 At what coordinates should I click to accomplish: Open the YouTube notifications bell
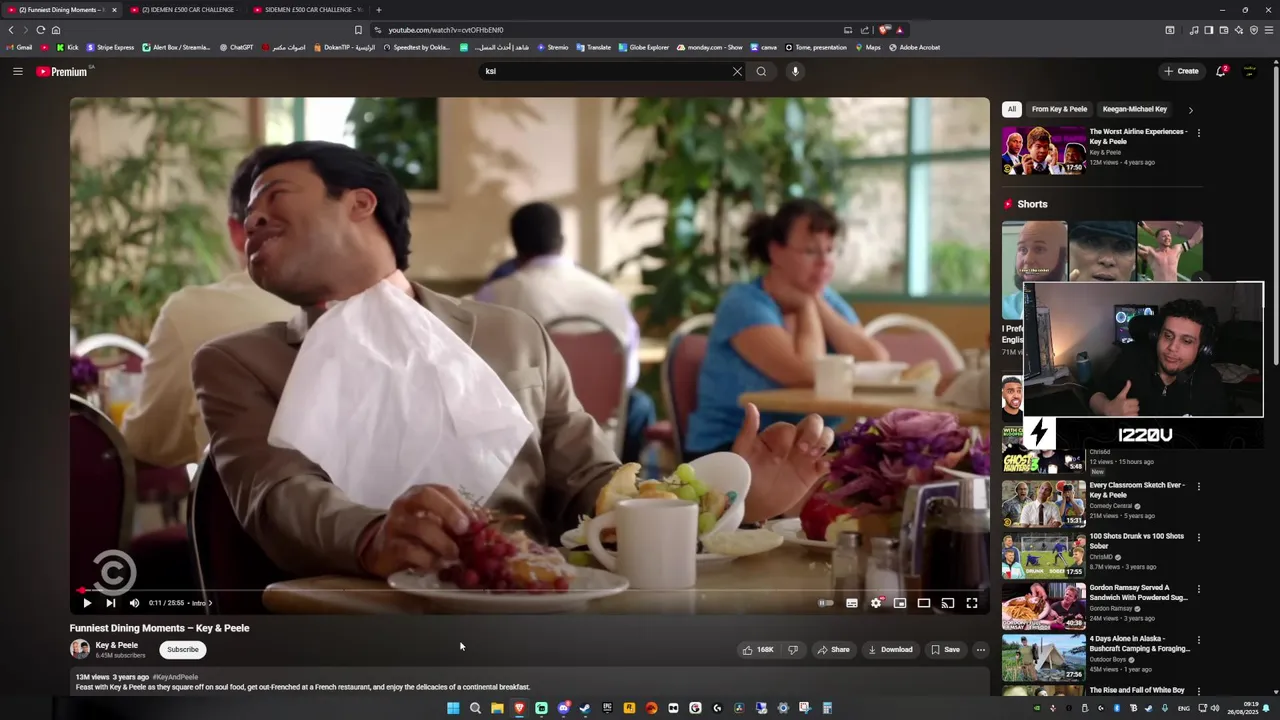pos(1221,71)
